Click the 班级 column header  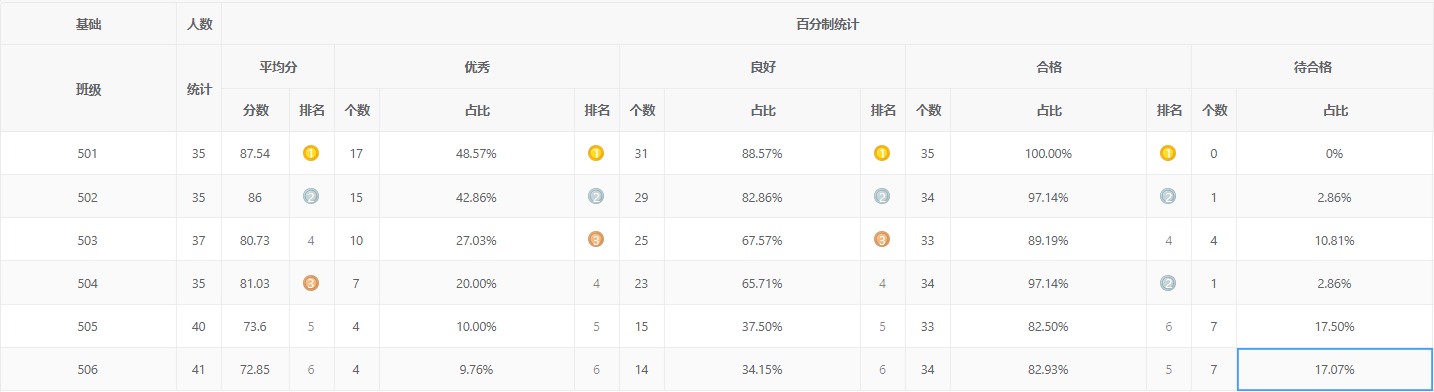[x=88, y=89]
